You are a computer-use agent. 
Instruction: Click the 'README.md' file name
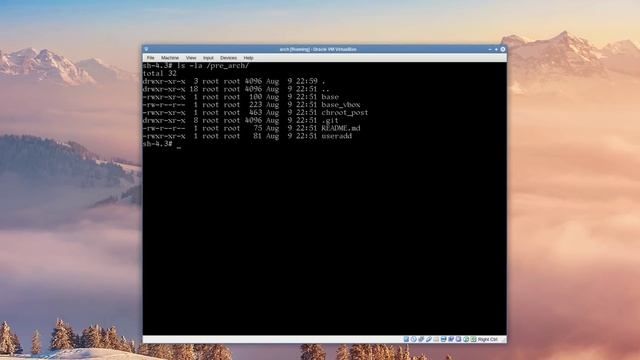341,128
